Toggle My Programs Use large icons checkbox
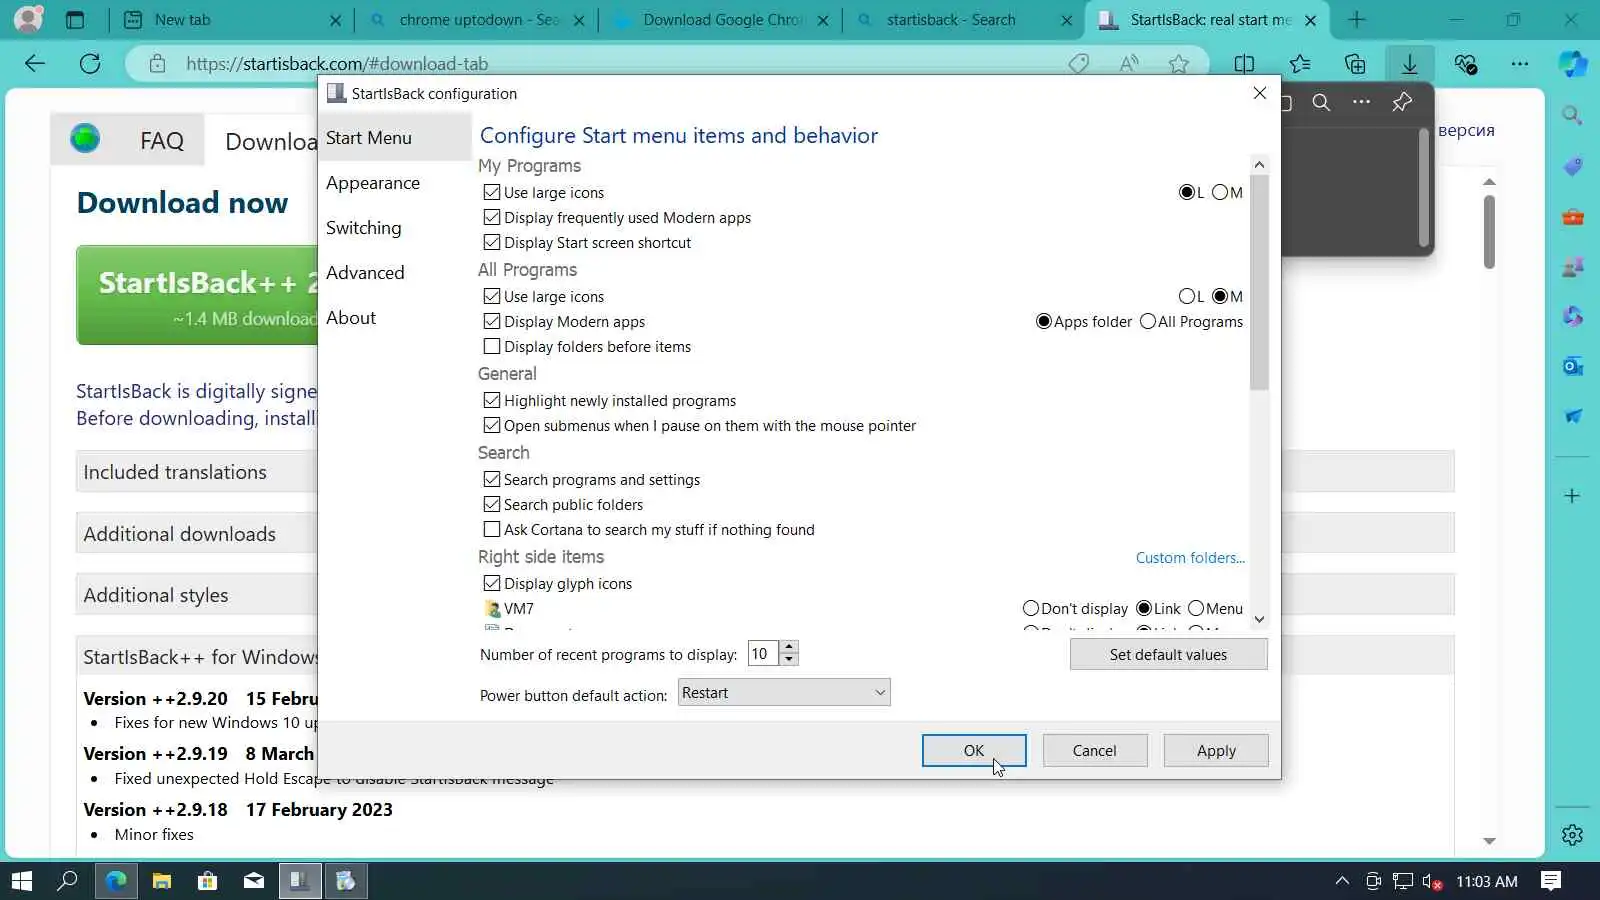Screen dimensions: 1600x900 click(x=492, y=192)
